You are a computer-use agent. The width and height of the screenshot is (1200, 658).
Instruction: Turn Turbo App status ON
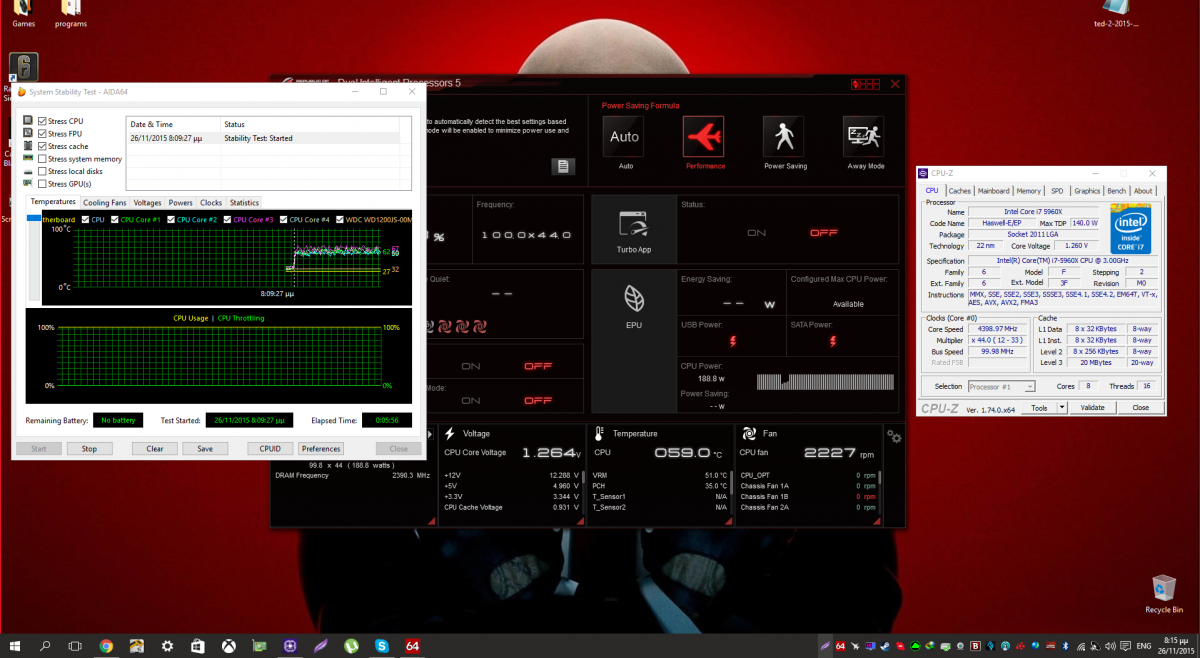[756, 232]
